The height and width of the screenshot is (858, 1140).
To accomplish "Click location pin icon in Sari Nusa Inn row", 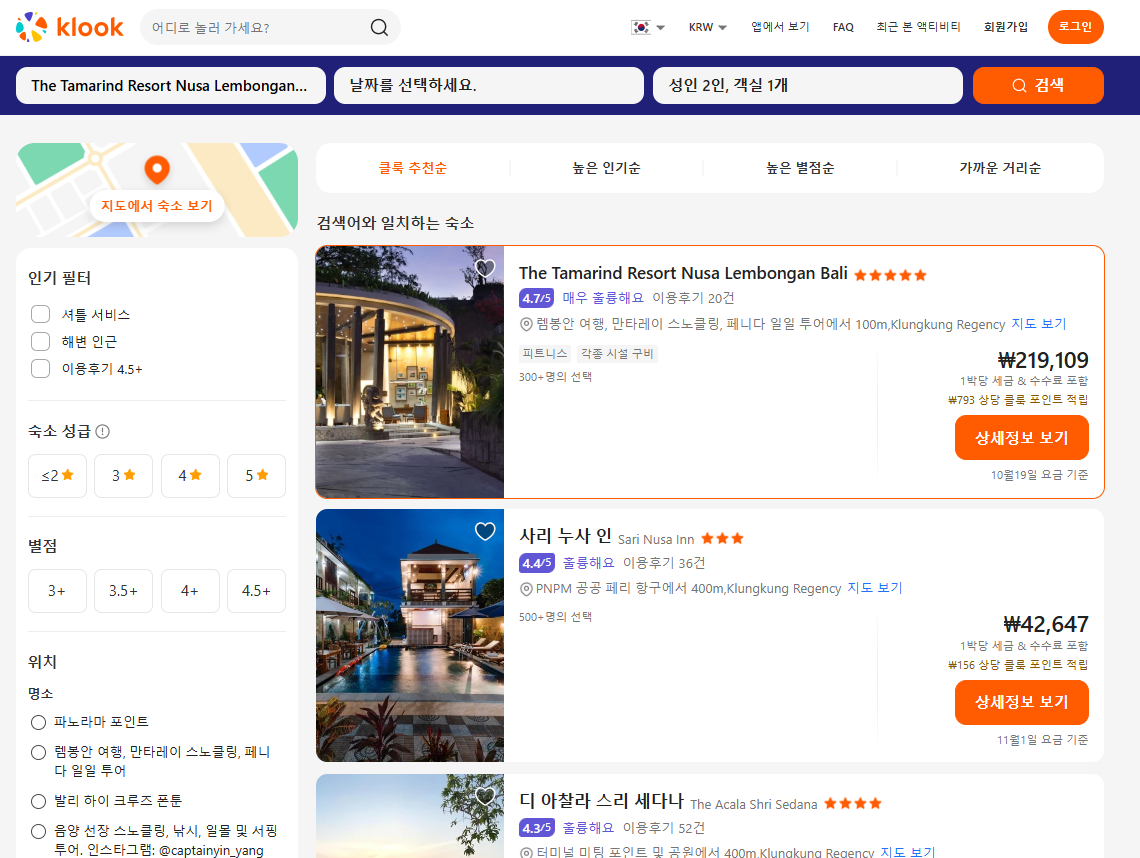I will (x=526, y=589).
